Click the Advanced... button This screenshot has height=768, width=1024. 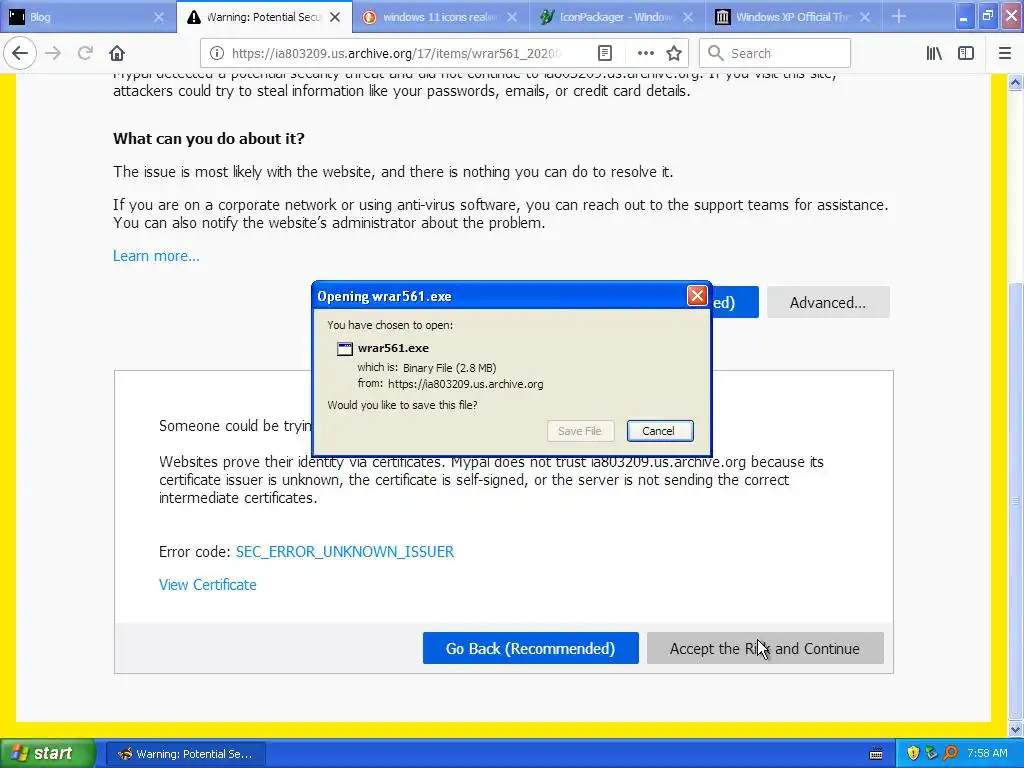(x=828, y=302)
